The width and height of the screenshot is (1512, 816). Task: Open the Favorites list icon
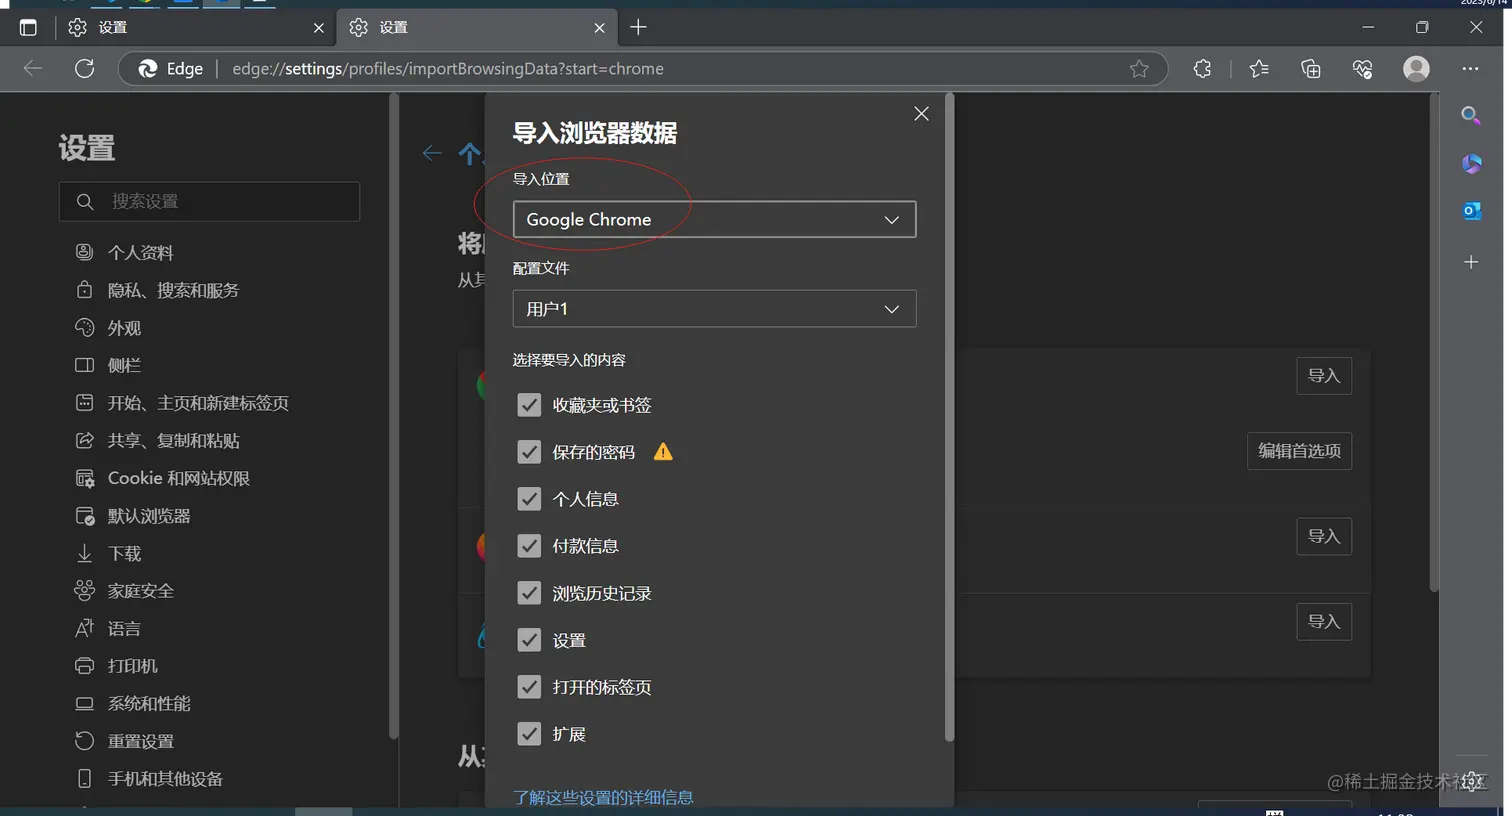click(1259, 68)
